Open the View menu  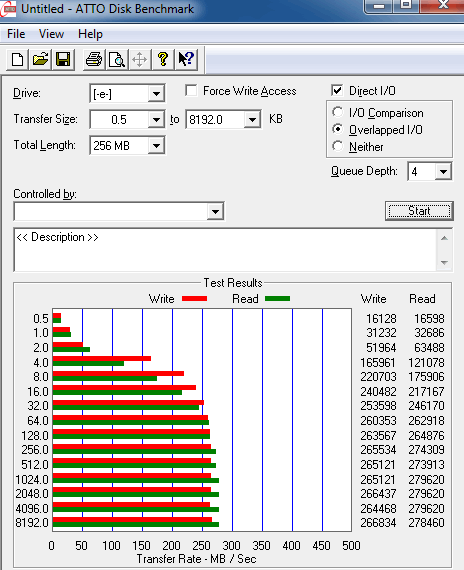[x=51, y=34]
